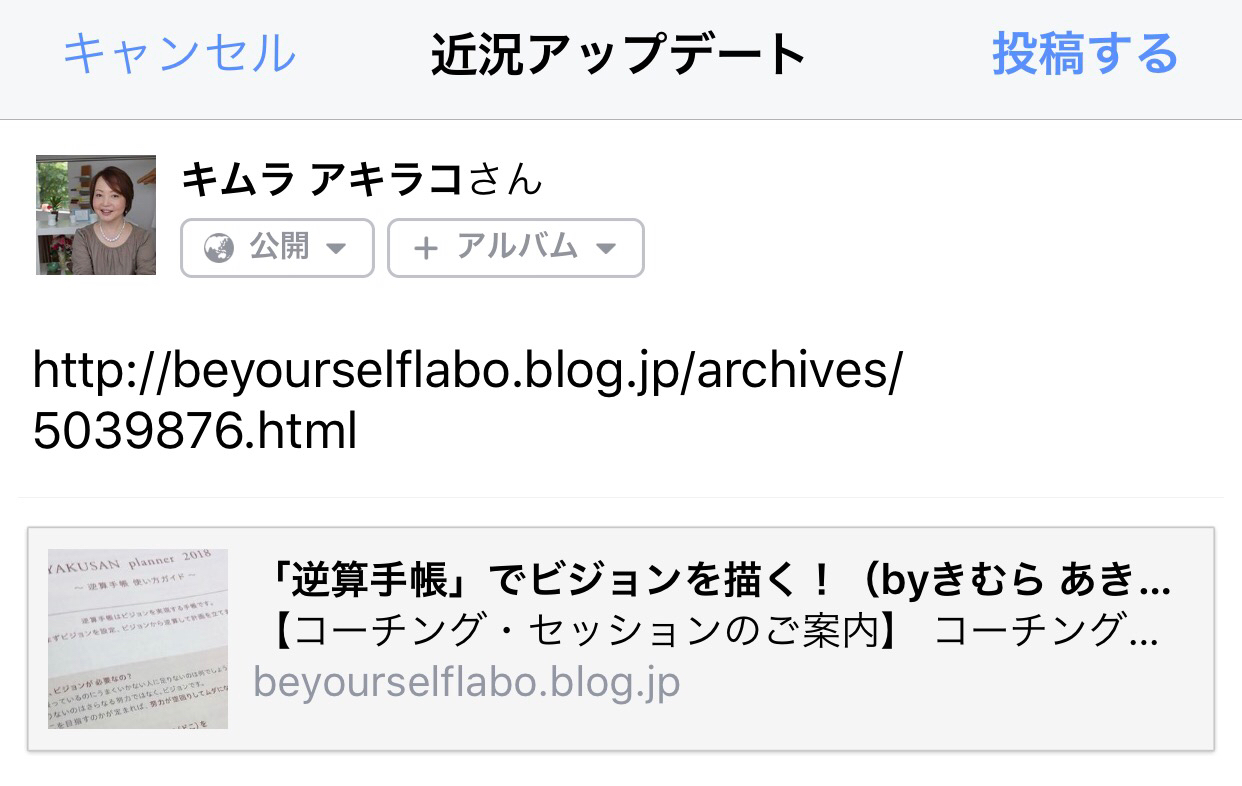The image size is (1242, 786).
Task: Open the 公開 privacy dropdown arrow
Action: pos(336,248)
